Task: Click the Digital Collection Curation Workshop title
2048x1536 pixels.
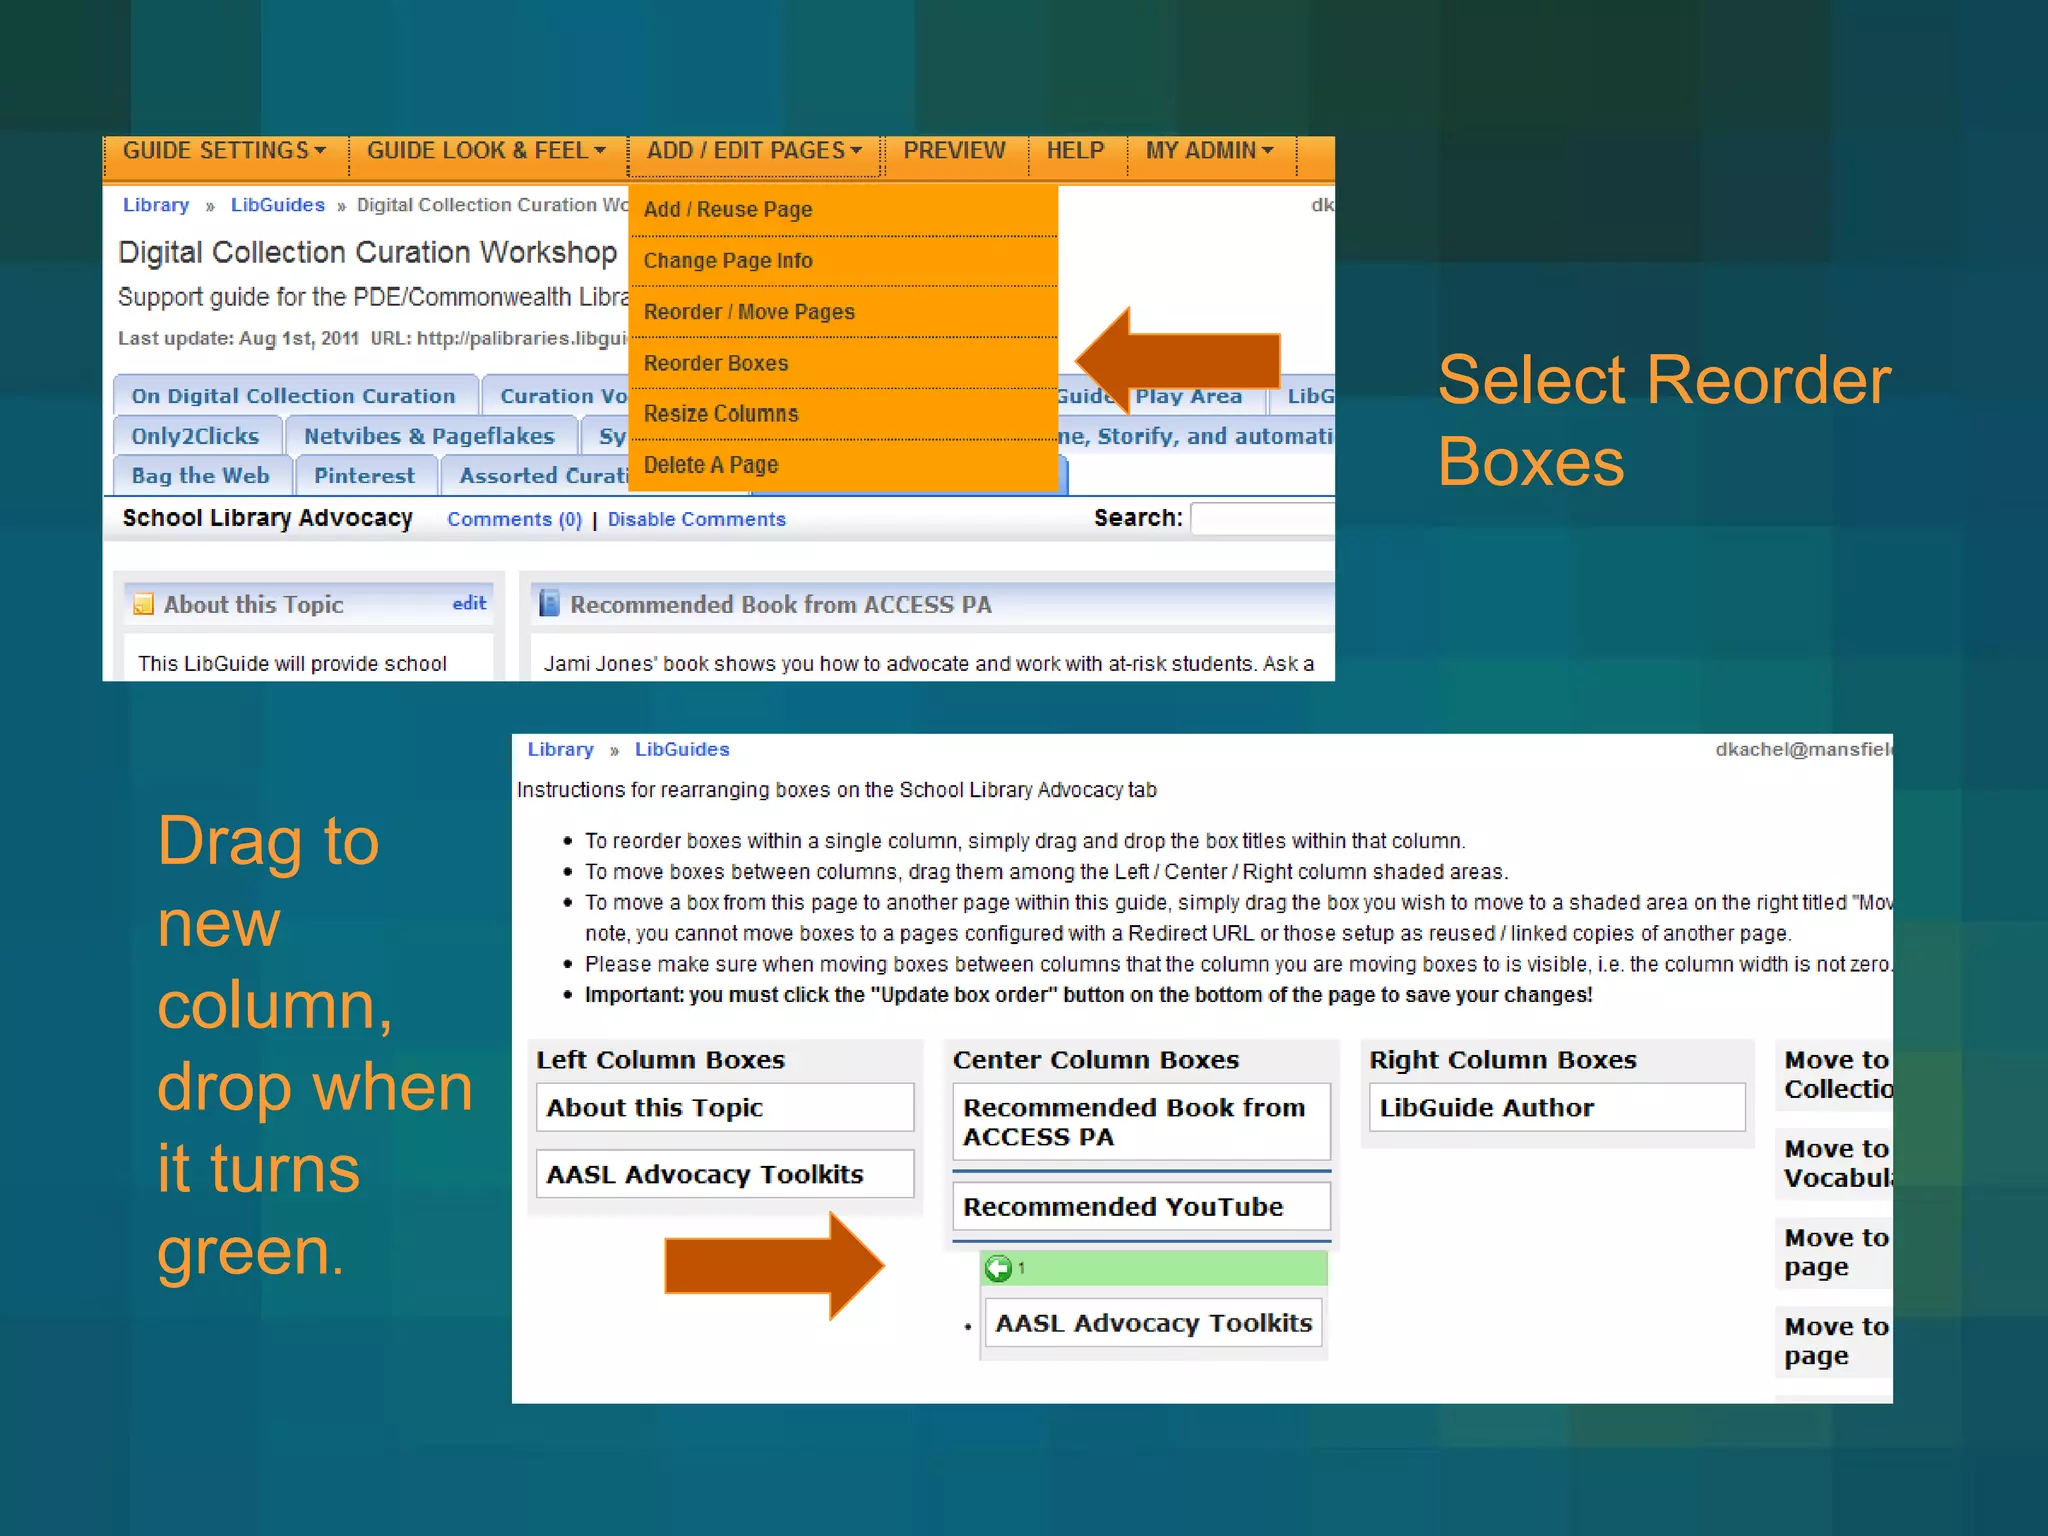Action: [x=367, y=252]
